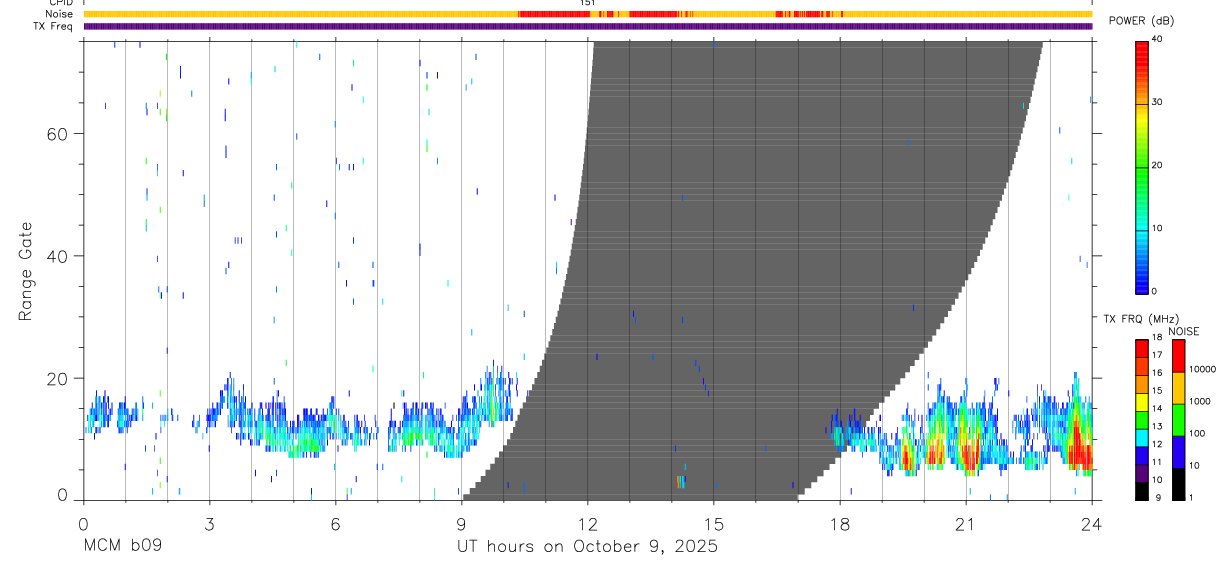1228x567 pixels.
Task: Click the '40' label on POWER colorbar
Action: click(1158, 39)
